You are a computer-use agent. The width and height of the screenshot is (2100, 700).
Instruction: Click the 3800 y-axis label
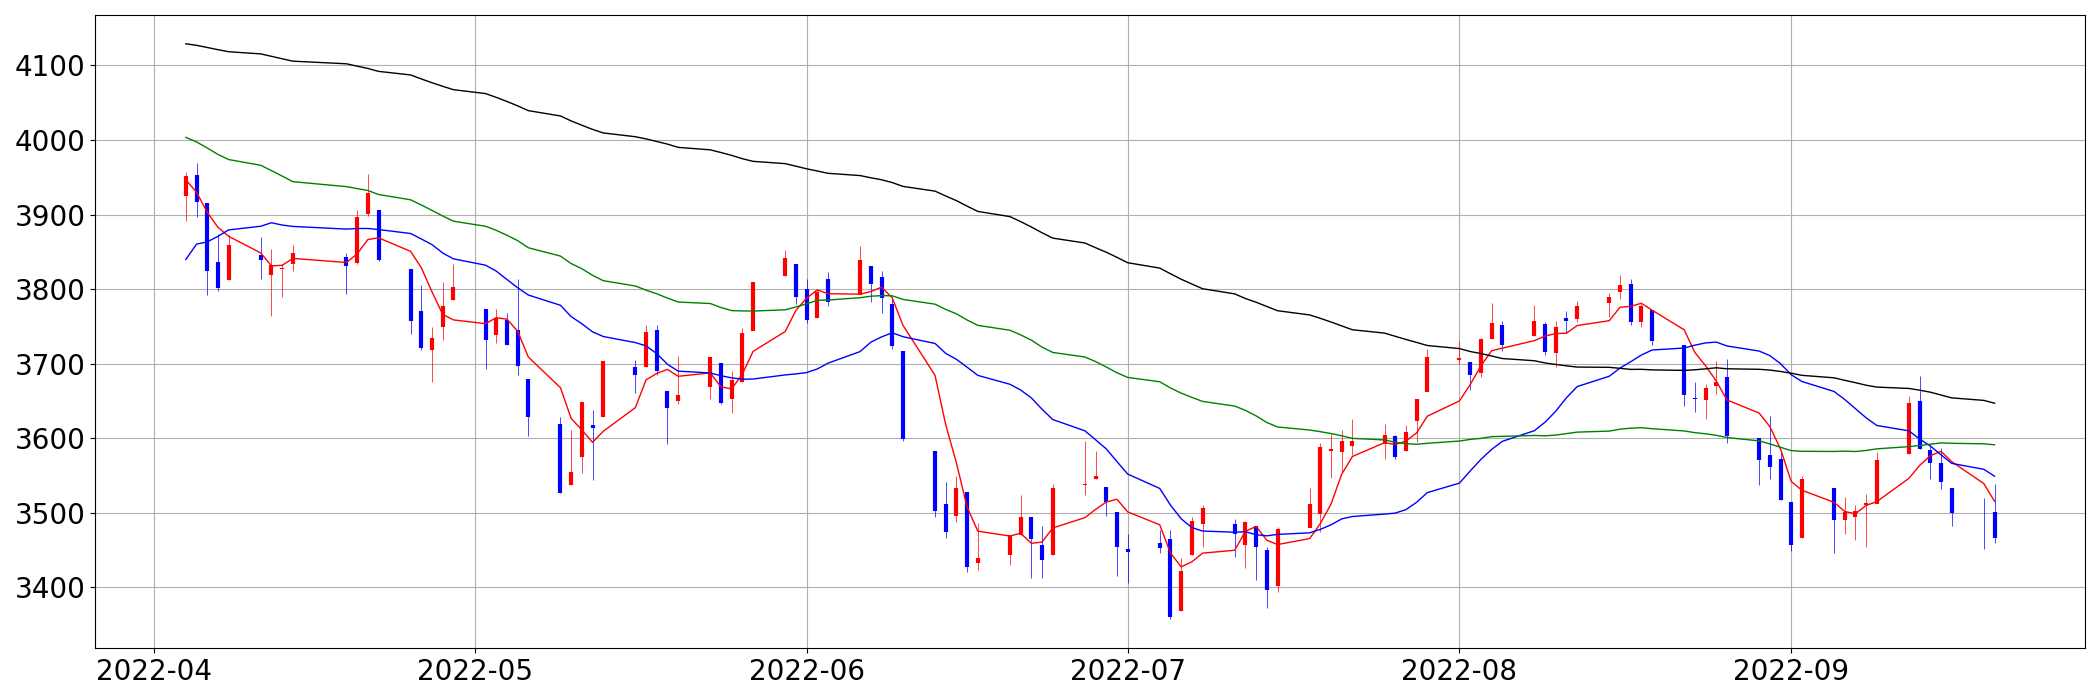click(50, 290)
